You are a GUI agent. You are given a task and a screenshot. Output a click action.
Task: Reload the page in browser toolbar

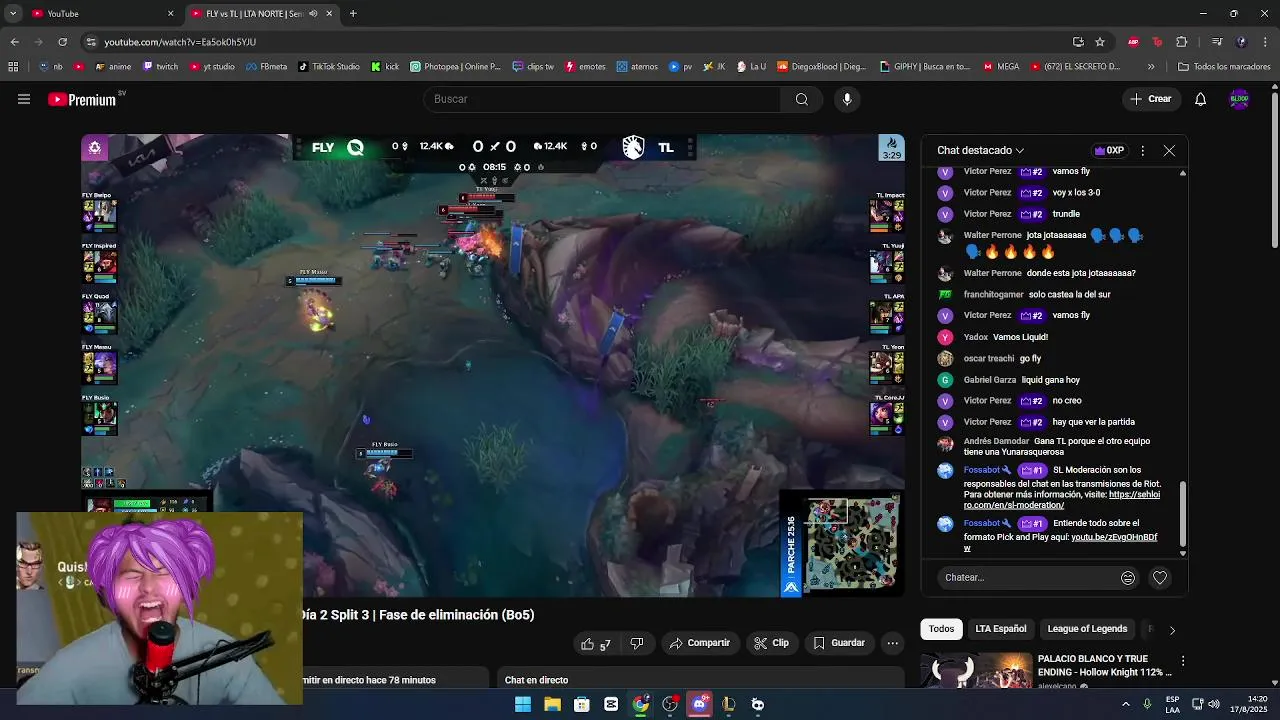[62, 42]
